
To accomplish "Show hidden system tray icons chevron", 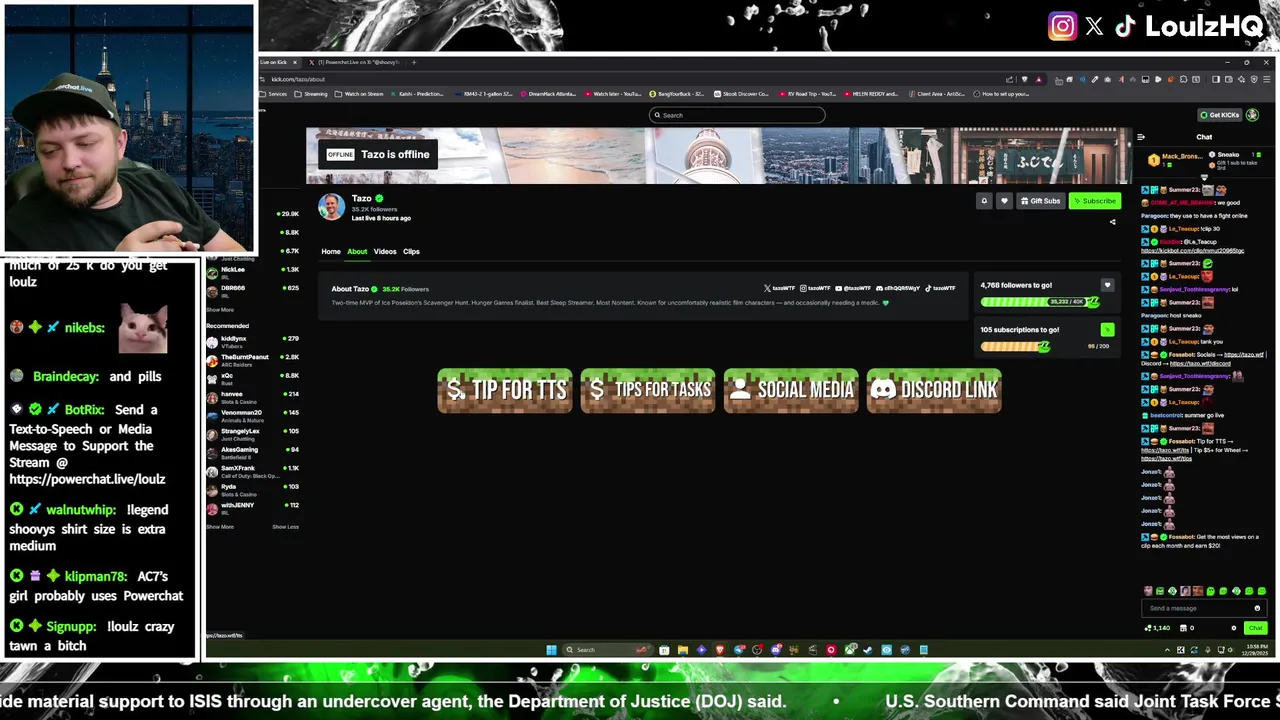I will (1167, 650).
